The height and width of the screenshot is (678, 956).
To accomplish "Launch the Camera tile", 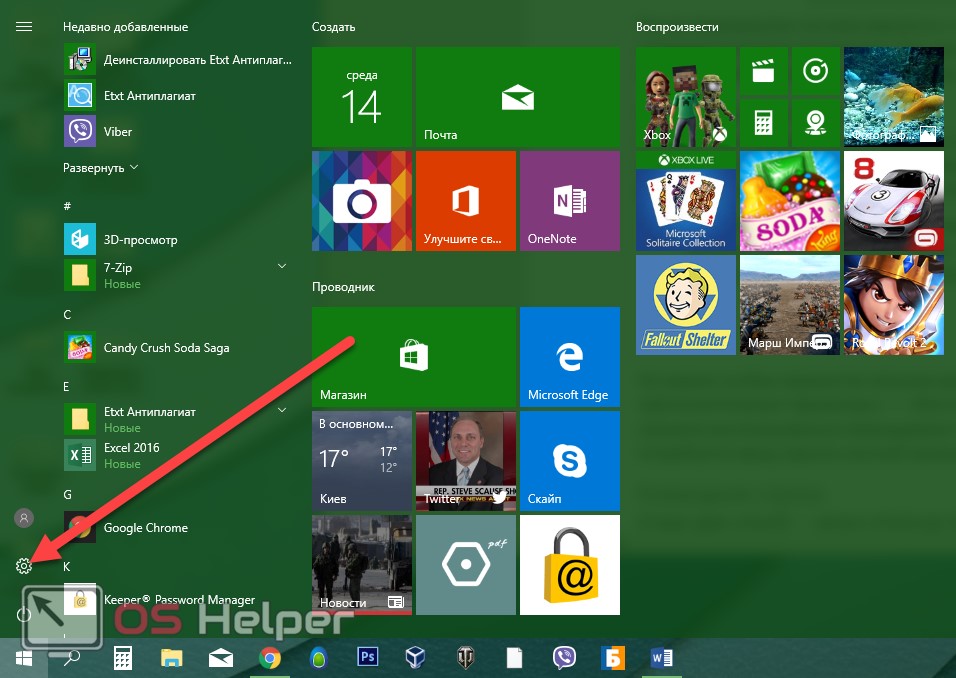I will 361,200.
